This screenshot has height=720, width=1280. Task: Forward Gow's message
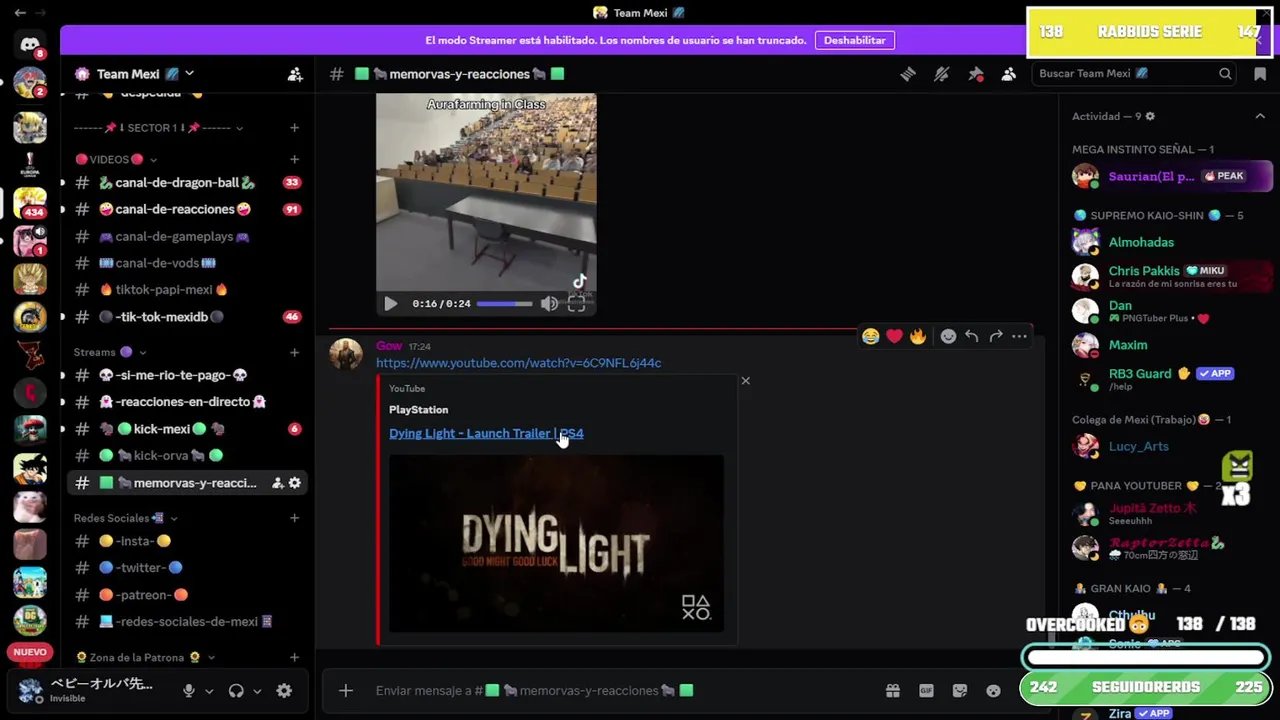(995, 337)
